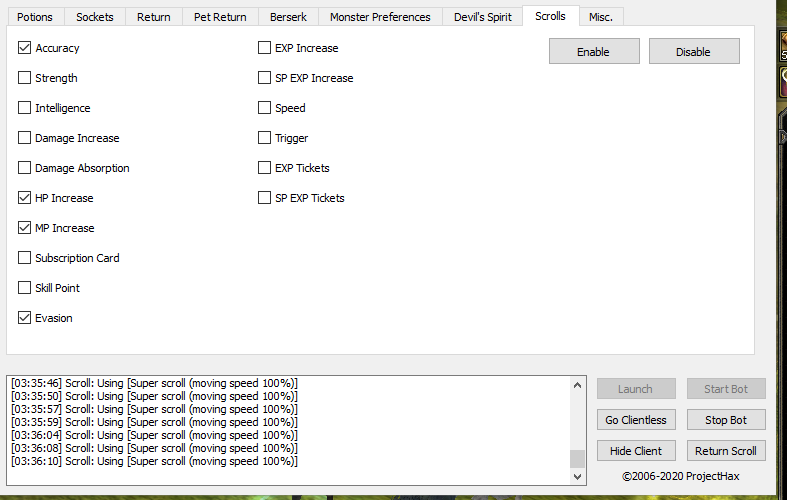Enable the Strength scroll checkbox
Screen dimensions: 787x500
[25, 78]
